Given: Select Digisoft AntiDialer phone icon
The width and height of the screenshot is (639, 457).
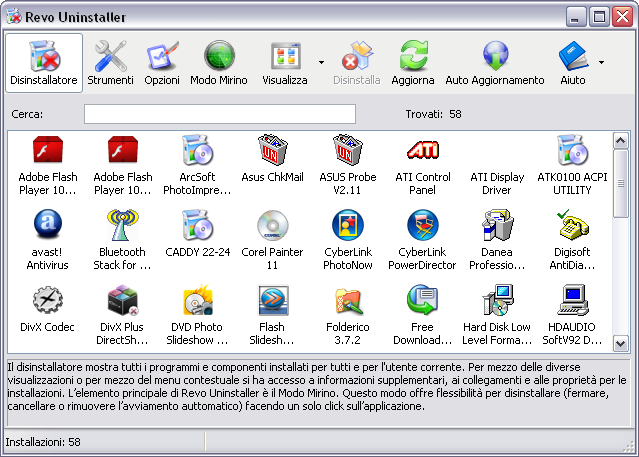Looking at the screenshot, I should [572, 224].
